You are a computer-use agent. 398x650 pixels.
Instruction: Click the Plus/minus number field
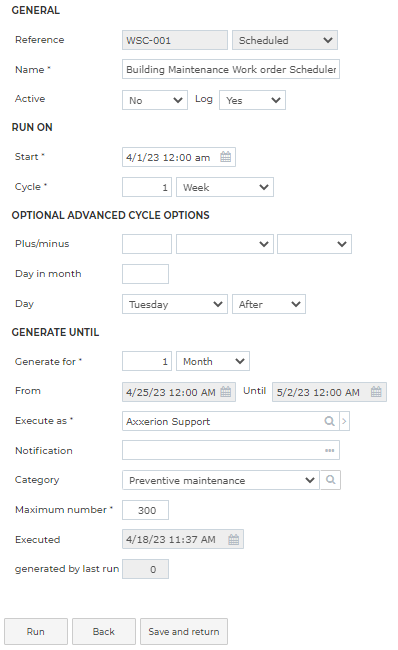147,244
